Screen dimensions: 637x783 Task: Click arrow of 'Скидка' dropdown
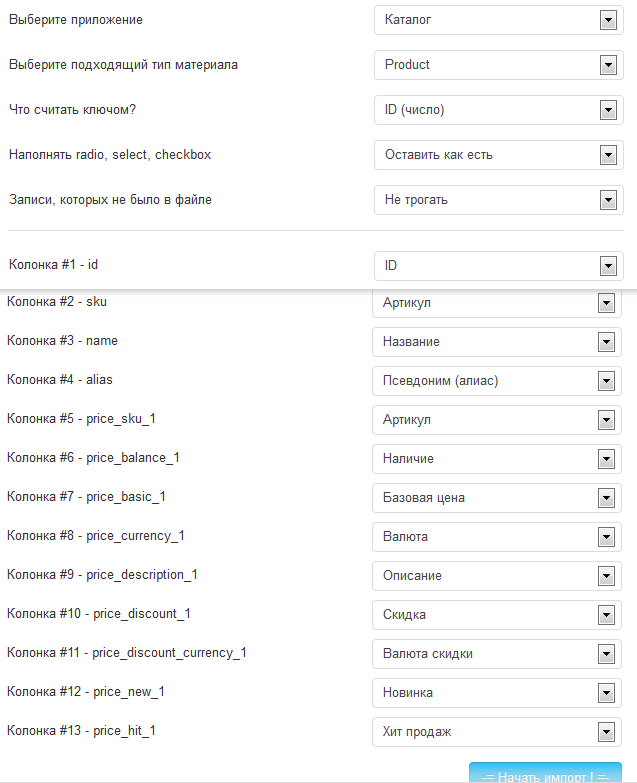pos(606,615)
